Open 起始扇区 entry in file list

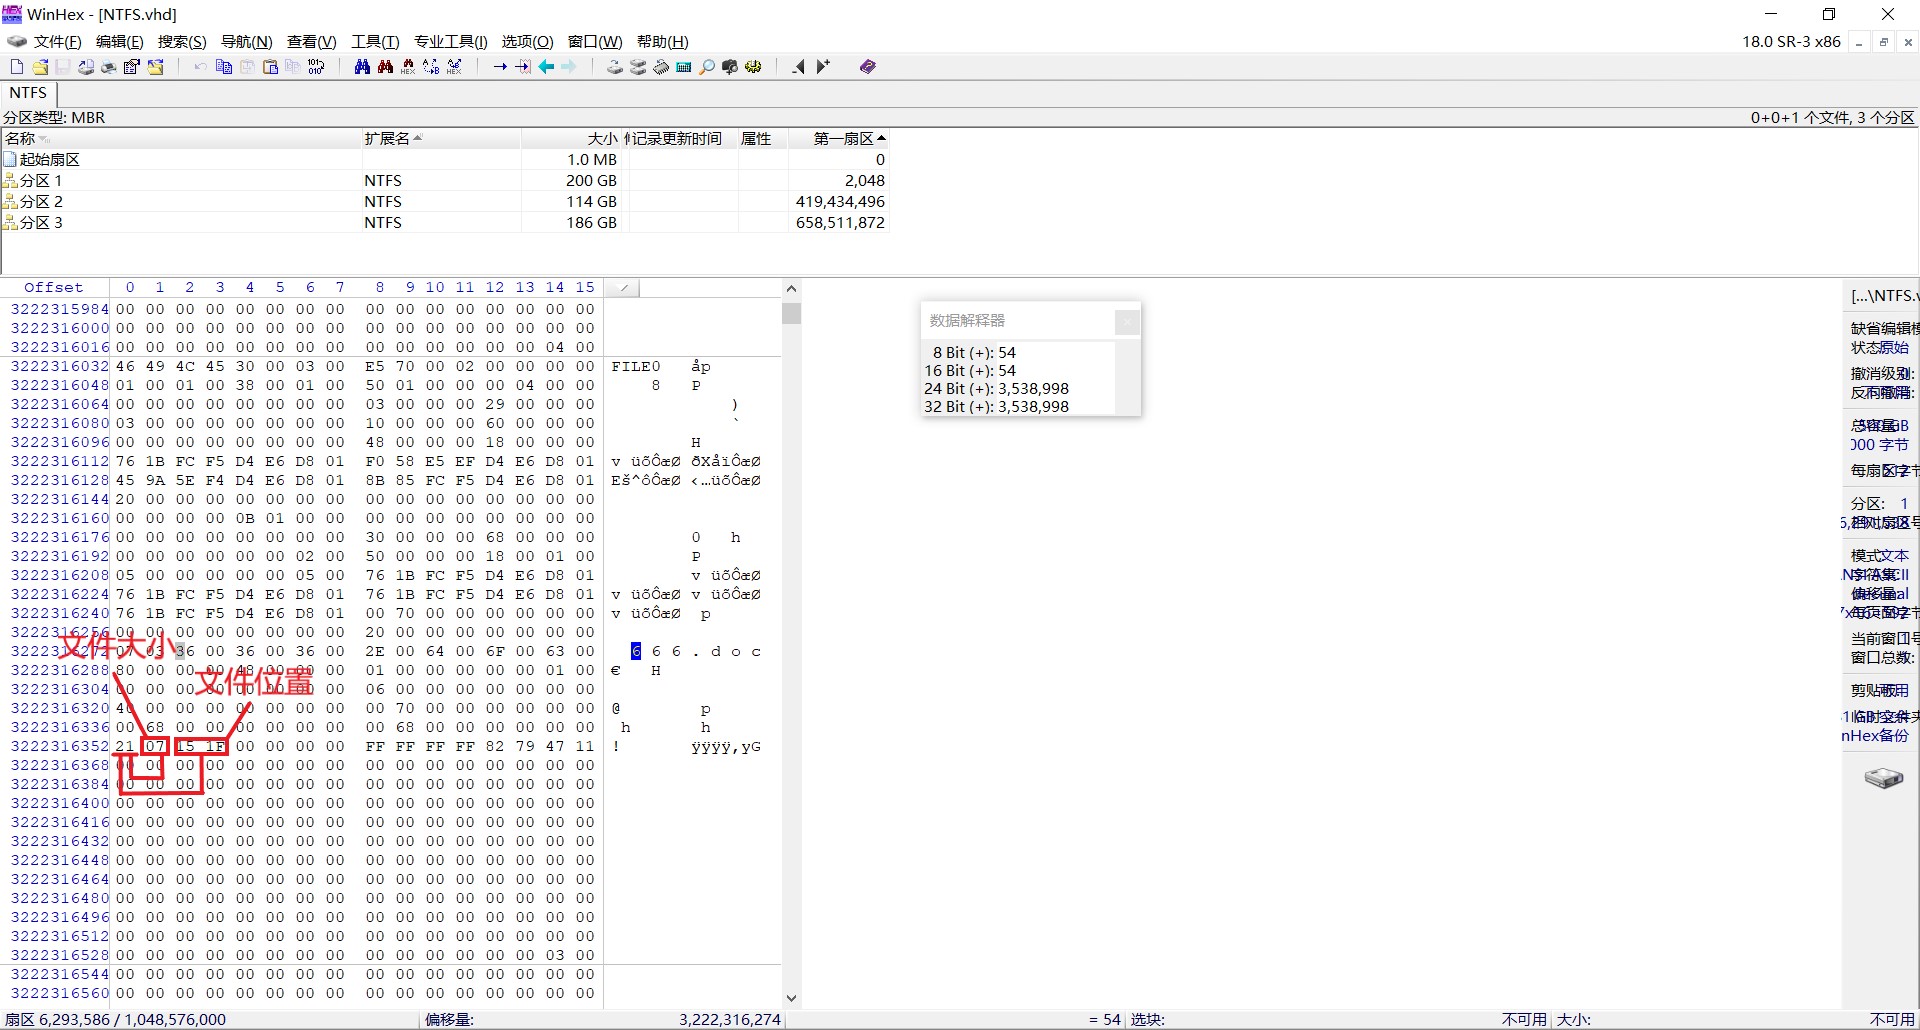49,160
